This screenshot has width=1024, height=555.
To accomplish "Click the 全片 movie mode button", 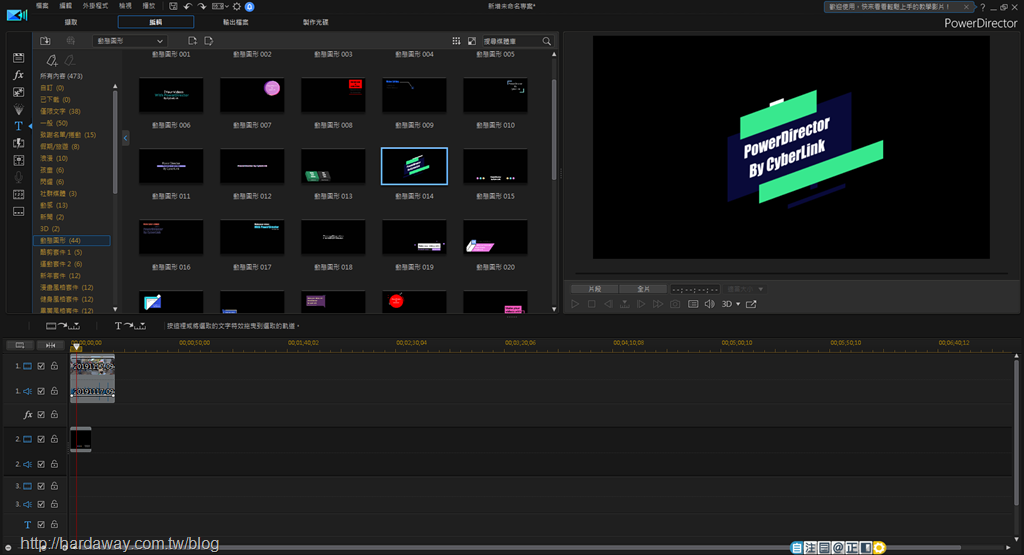I will pos(643,289).
